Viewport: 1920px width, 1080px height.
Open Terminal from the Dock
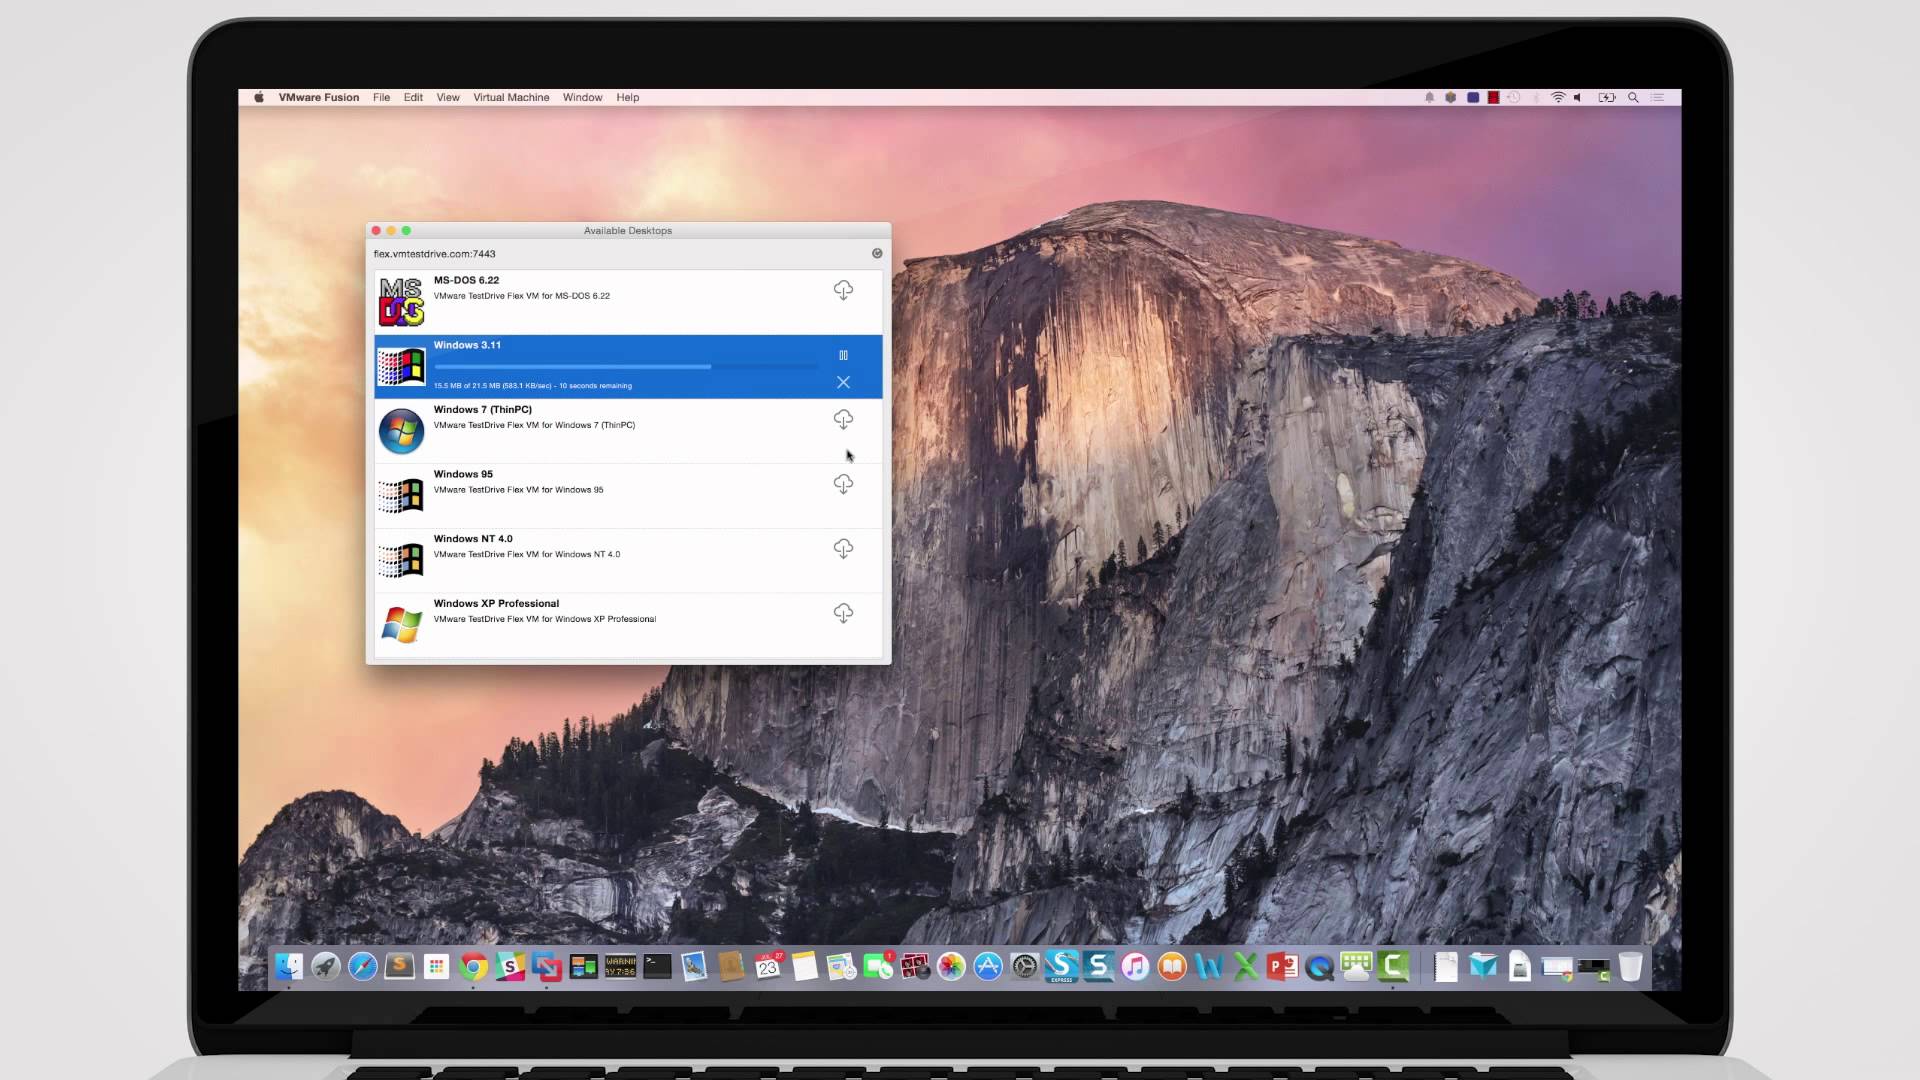click(x=657, y=966)
